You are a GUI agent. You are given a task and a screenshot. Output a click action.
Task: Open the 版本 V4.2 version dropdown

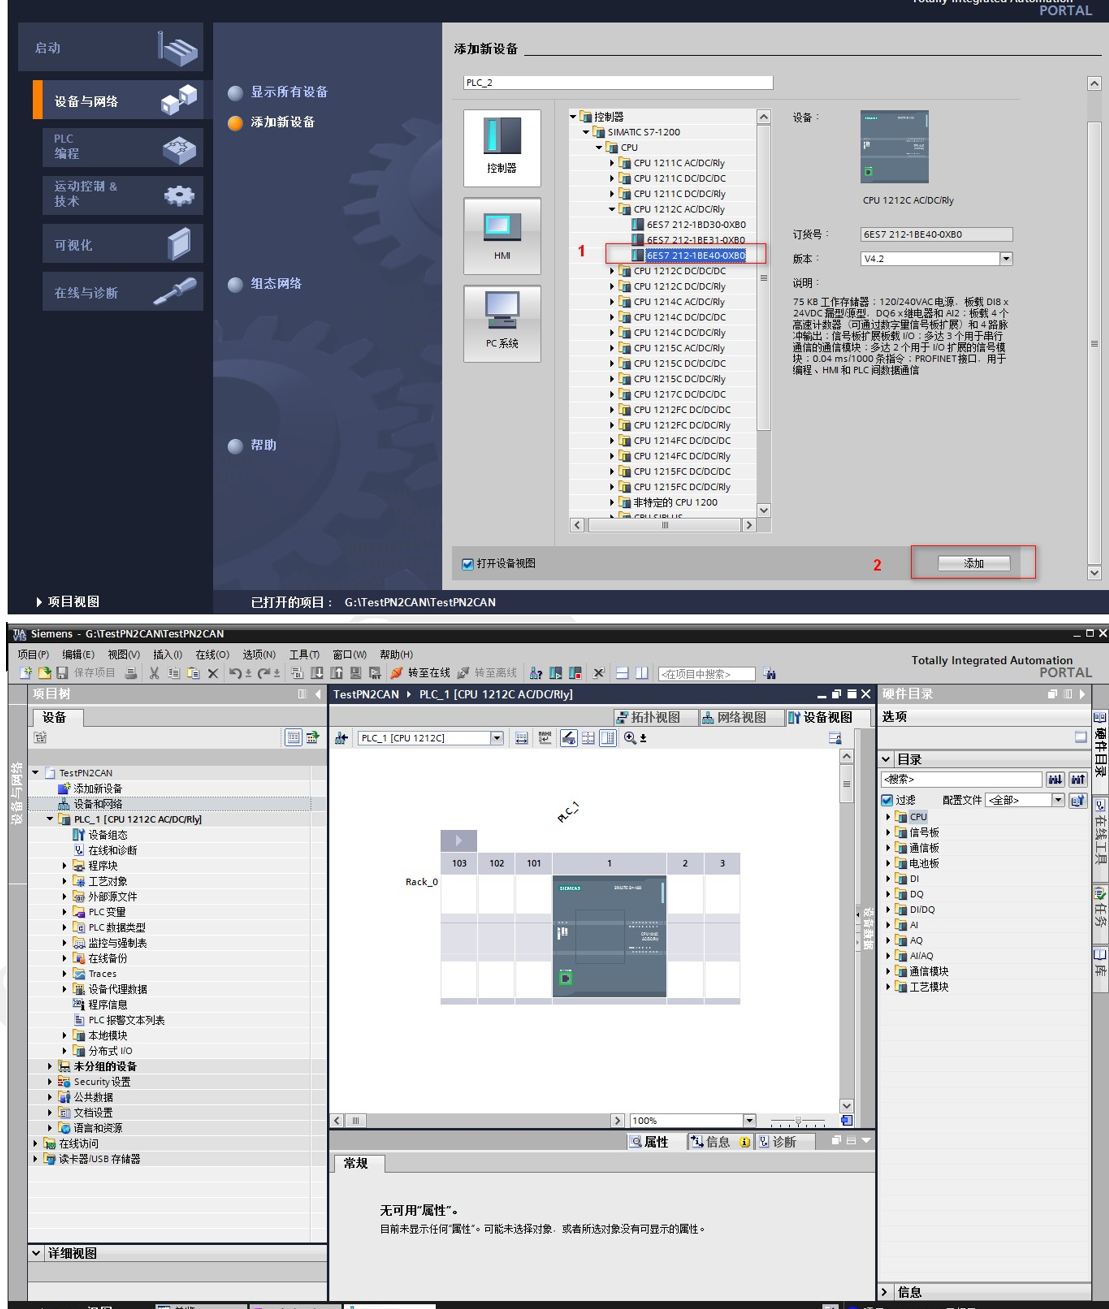coord(1006,259)
